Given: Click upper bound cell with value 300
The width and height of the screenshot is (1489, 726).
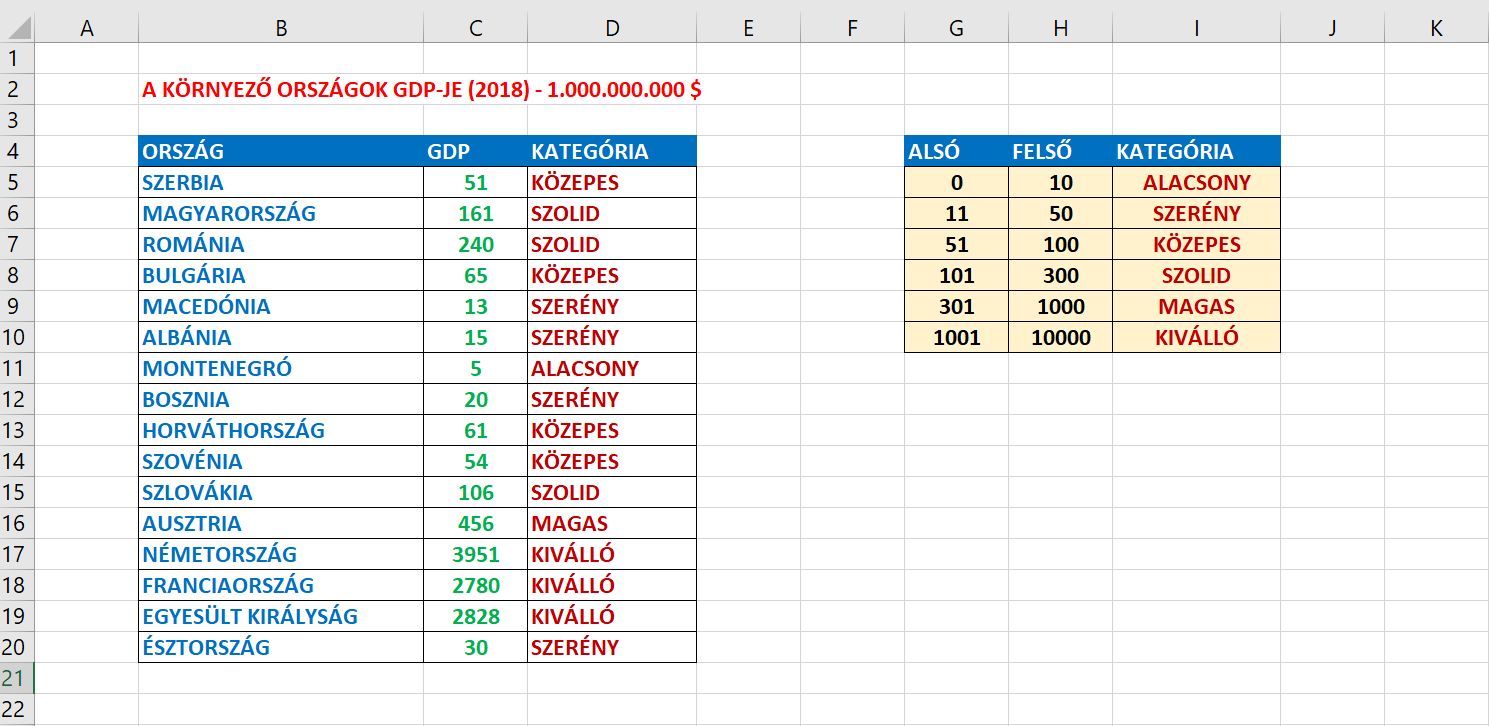Looking at the screenshot, I should (1061, 275).
